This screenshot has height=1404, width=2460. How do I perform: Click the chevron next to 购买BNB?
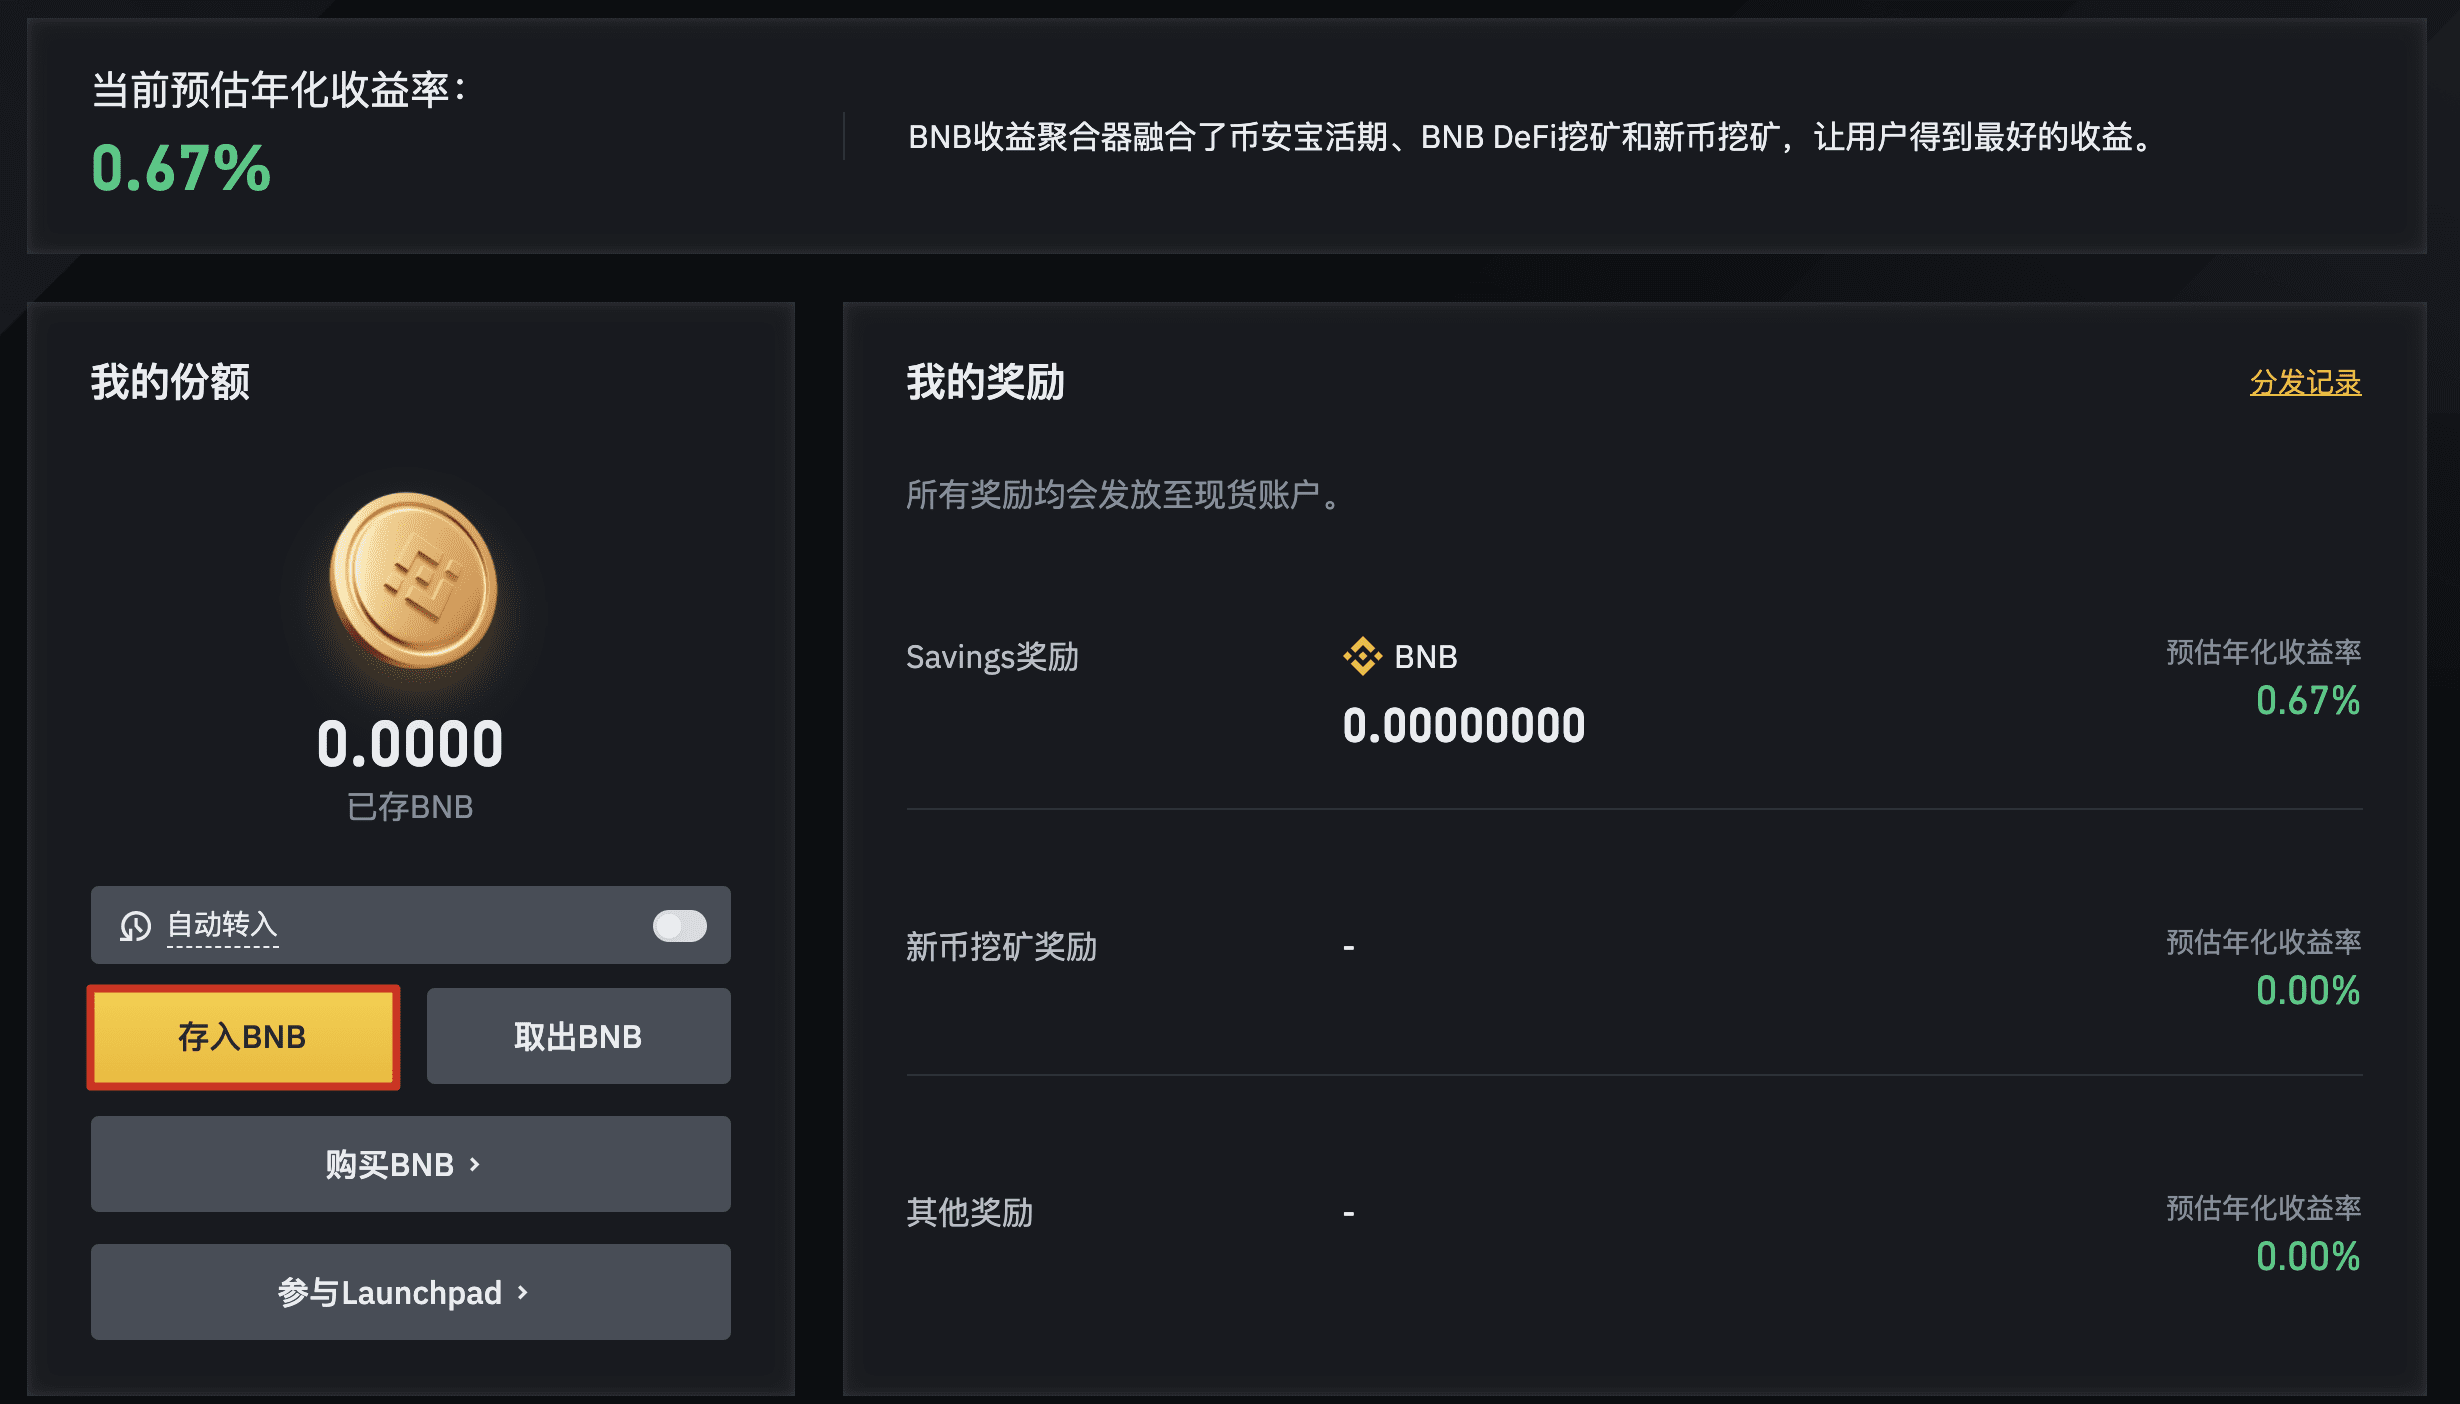click(x=475, y=1165)
